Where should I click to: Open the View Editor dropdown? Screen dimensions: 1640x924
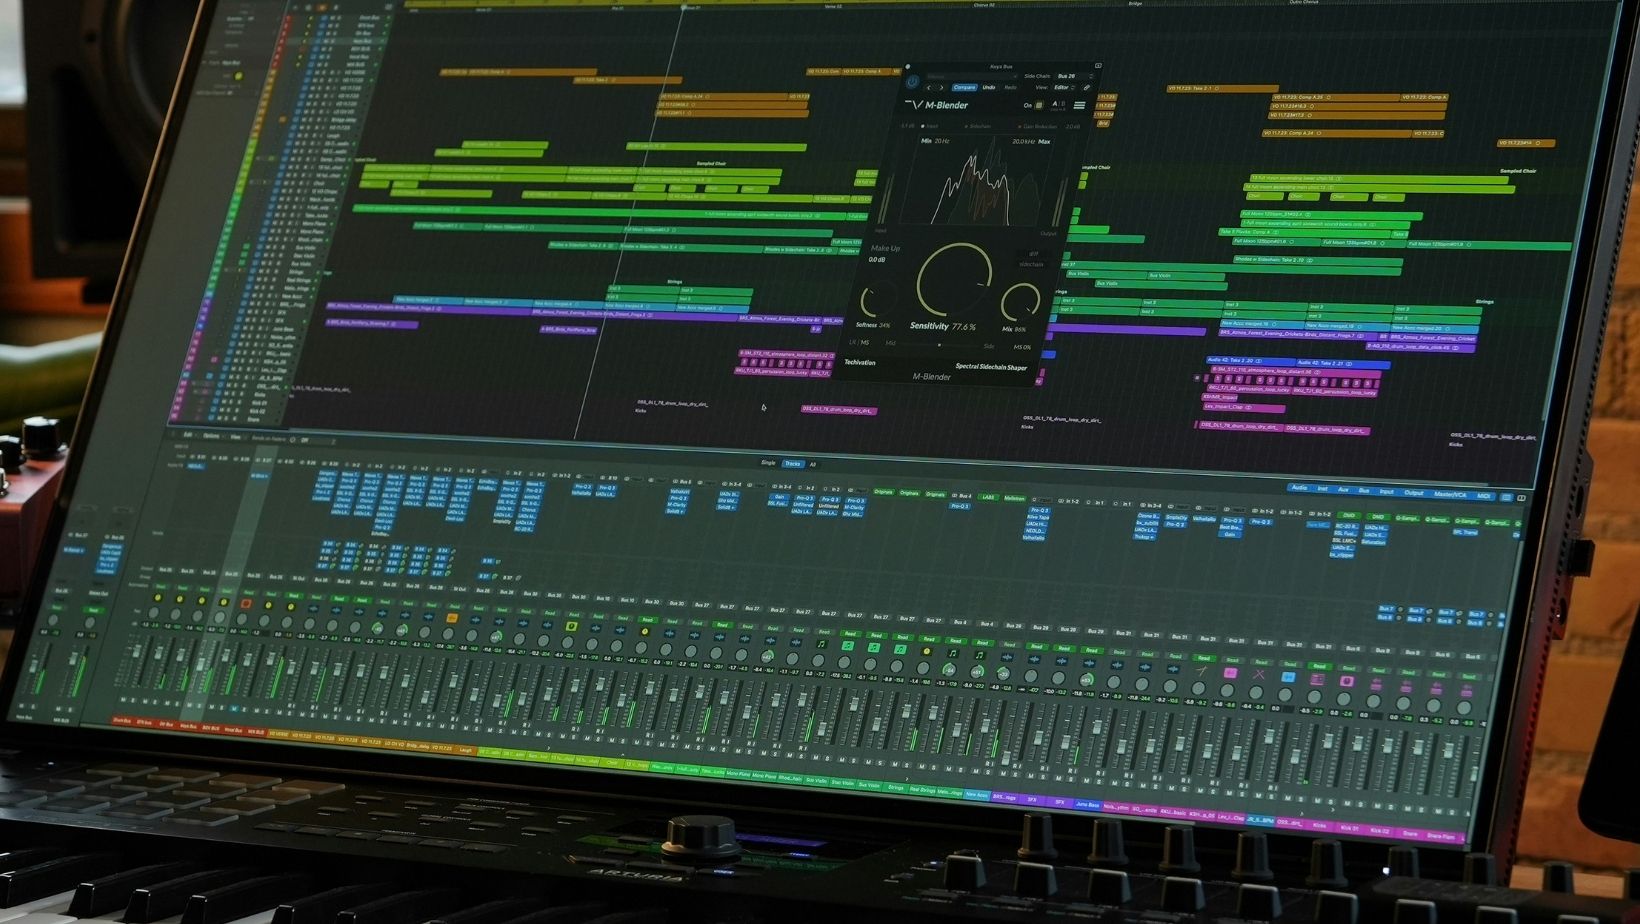1064,88
